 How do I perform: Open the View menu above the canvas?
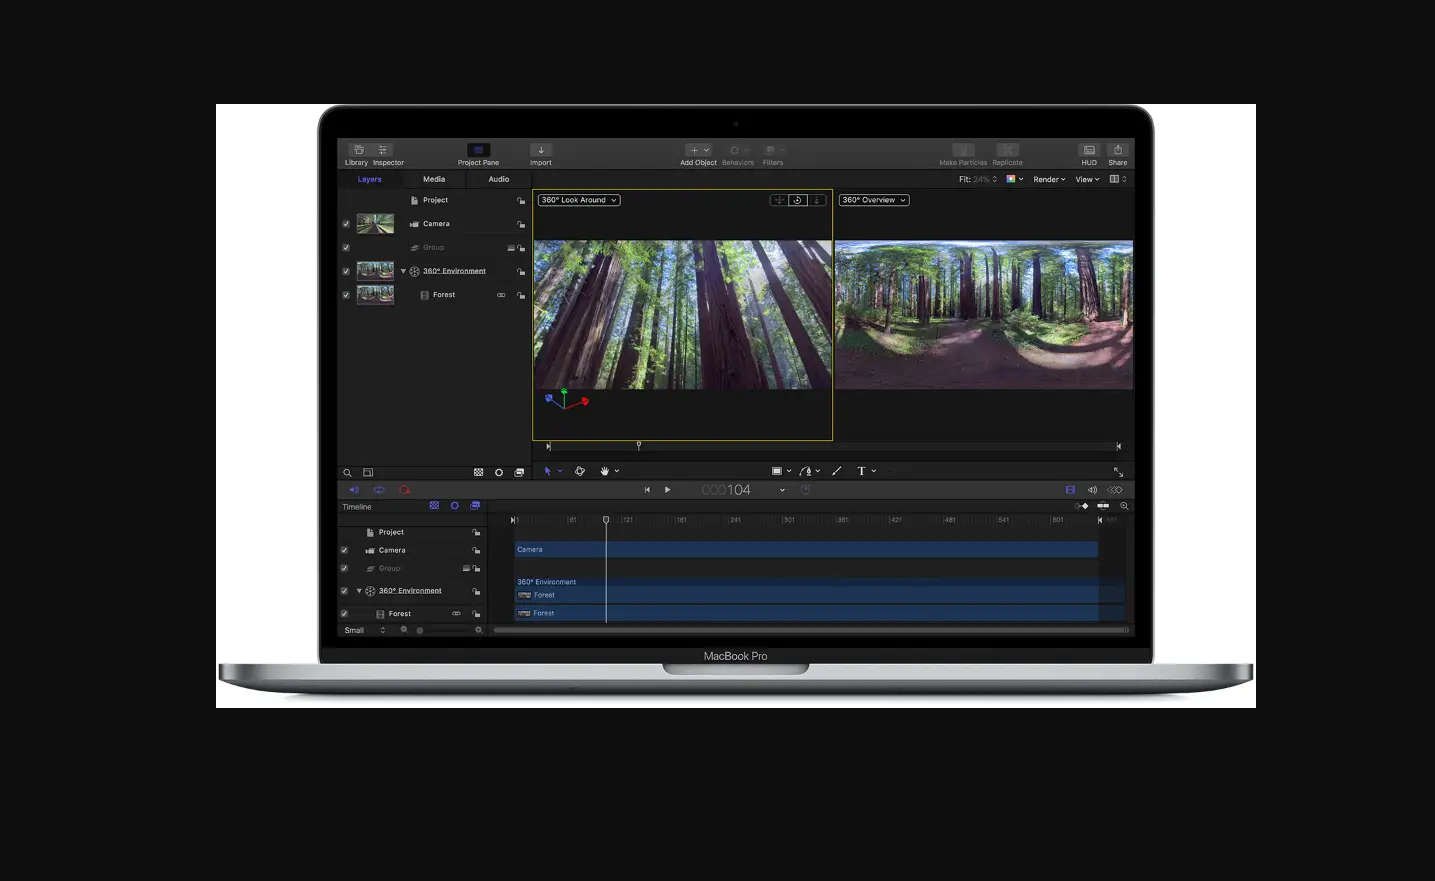(1086, 179)
